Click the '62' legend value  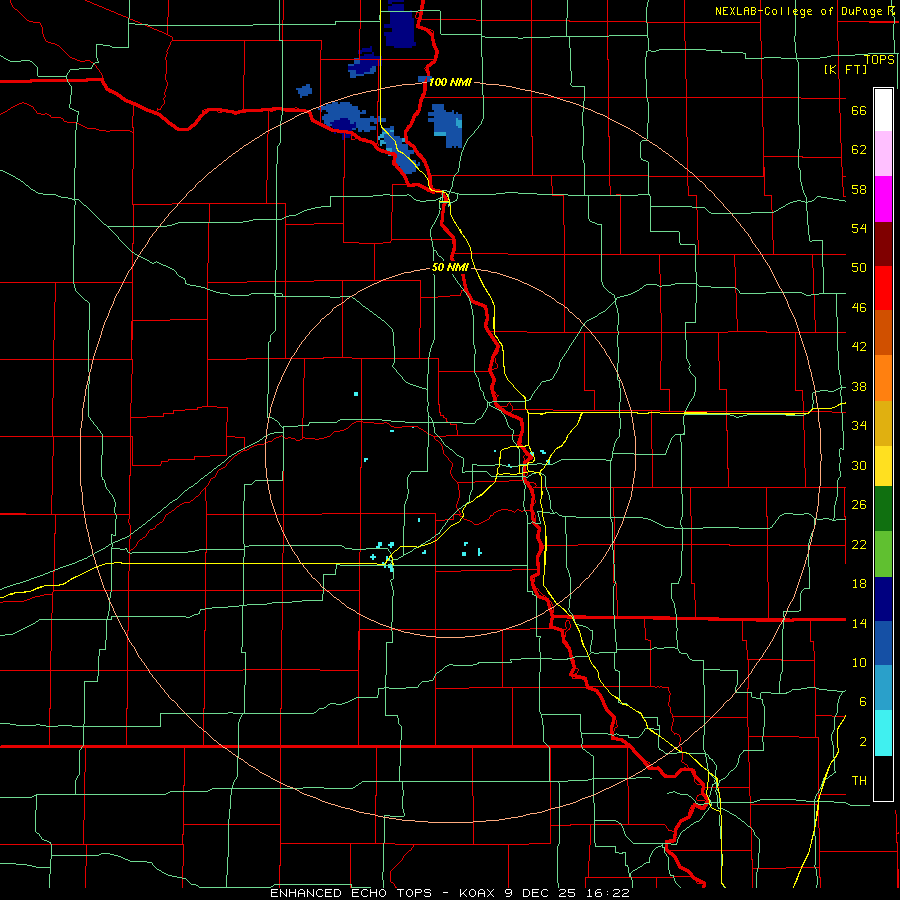(x=859, y=150)
